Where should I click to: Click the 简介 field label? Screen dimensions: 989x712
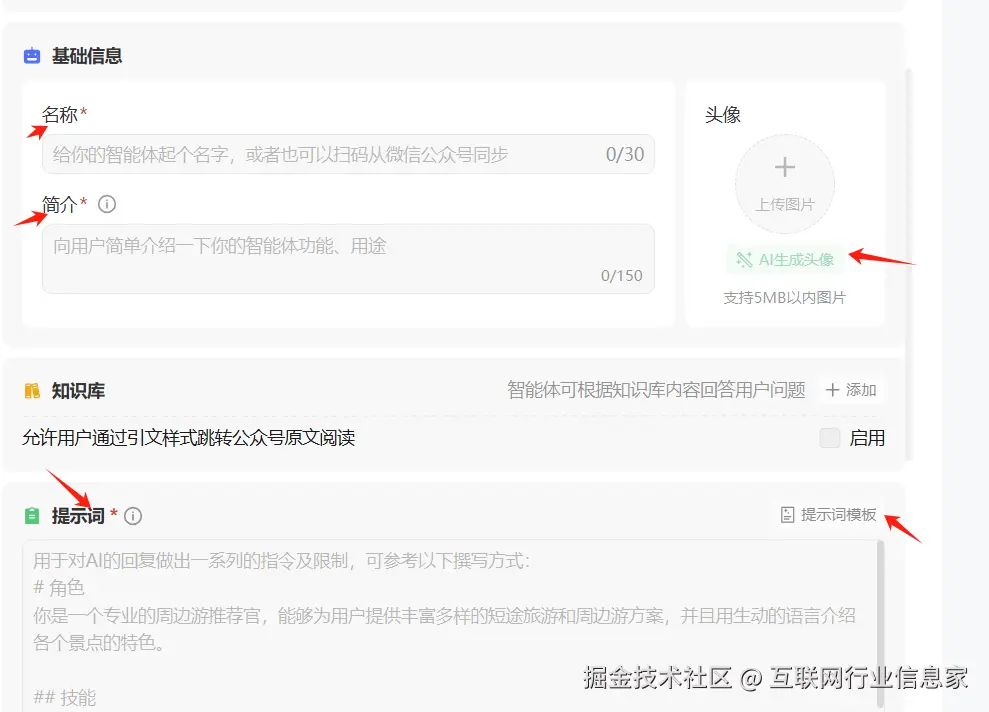[x=60, y=204]
